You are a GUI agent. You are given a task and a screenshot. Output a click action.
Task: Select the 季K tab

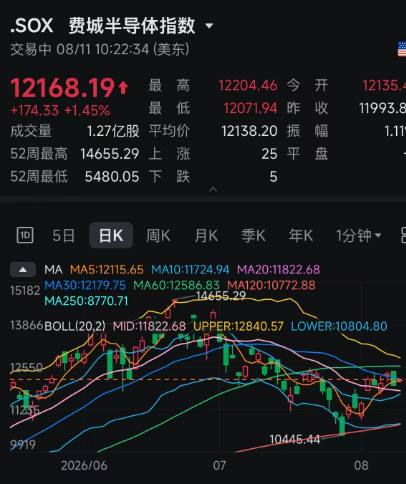253,236
